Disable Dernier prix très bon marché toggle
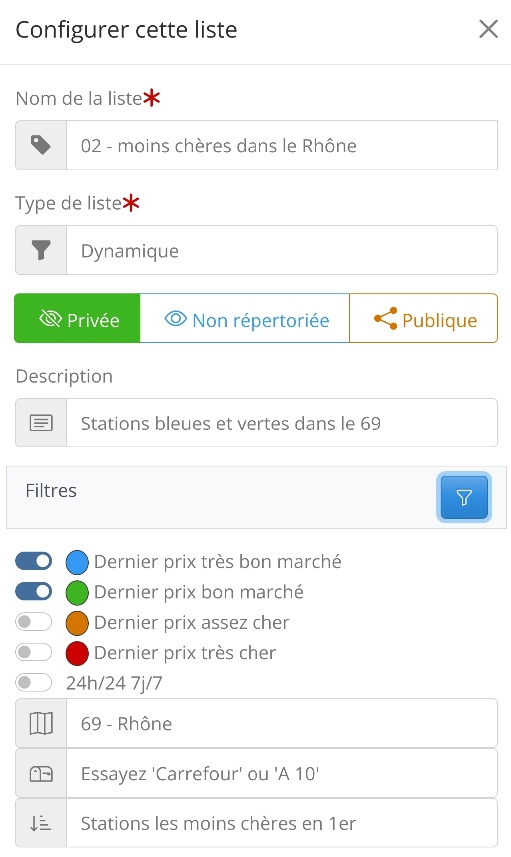The height and width of the screenshot is (857, 511). pyautogui.click(x=34, y=561)
